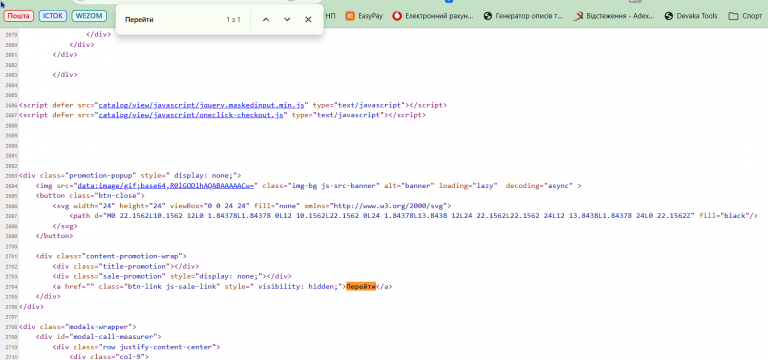Click the Відстеження bookmark favicon

[x=578, y=16]
